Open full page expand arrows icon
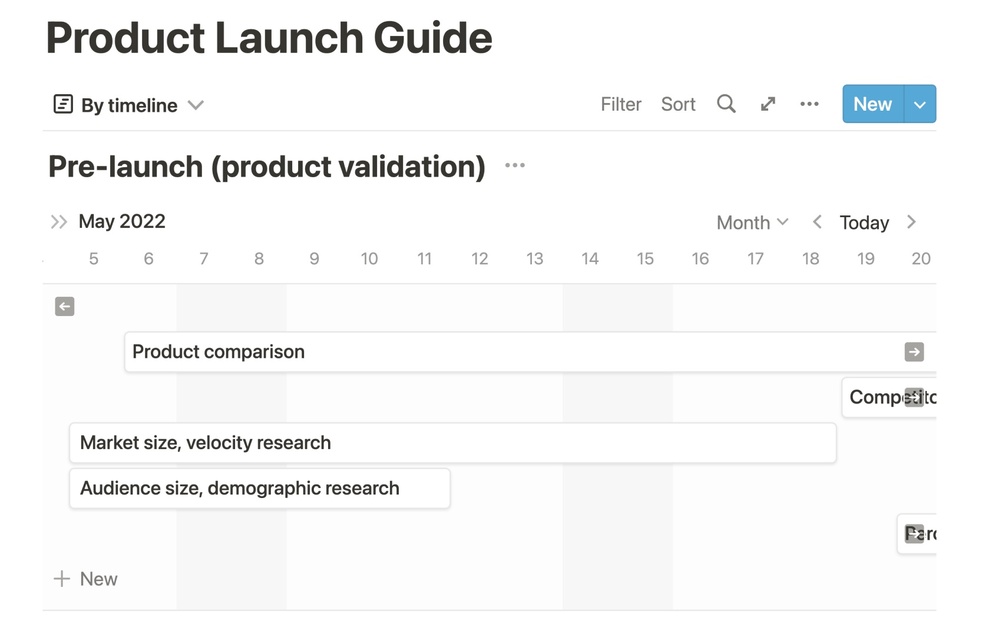 (x=768, y=104)
